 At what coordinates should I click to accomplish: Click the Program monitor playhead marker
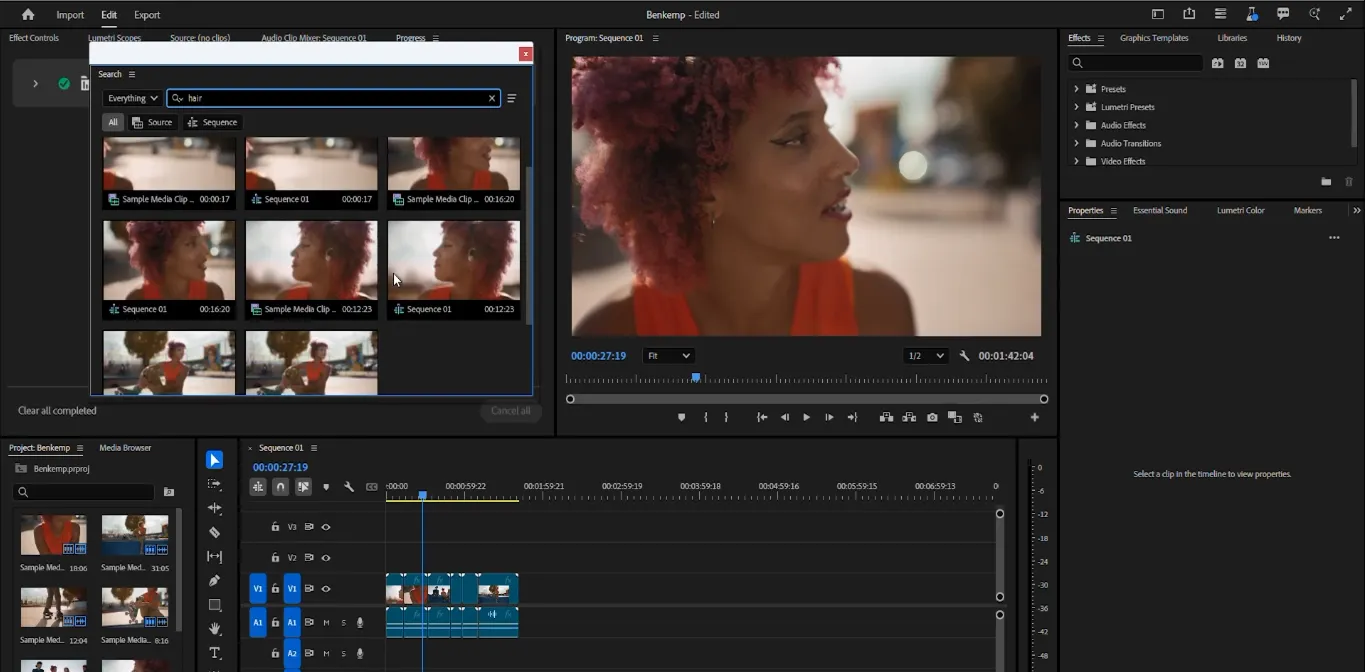[696, 378]
